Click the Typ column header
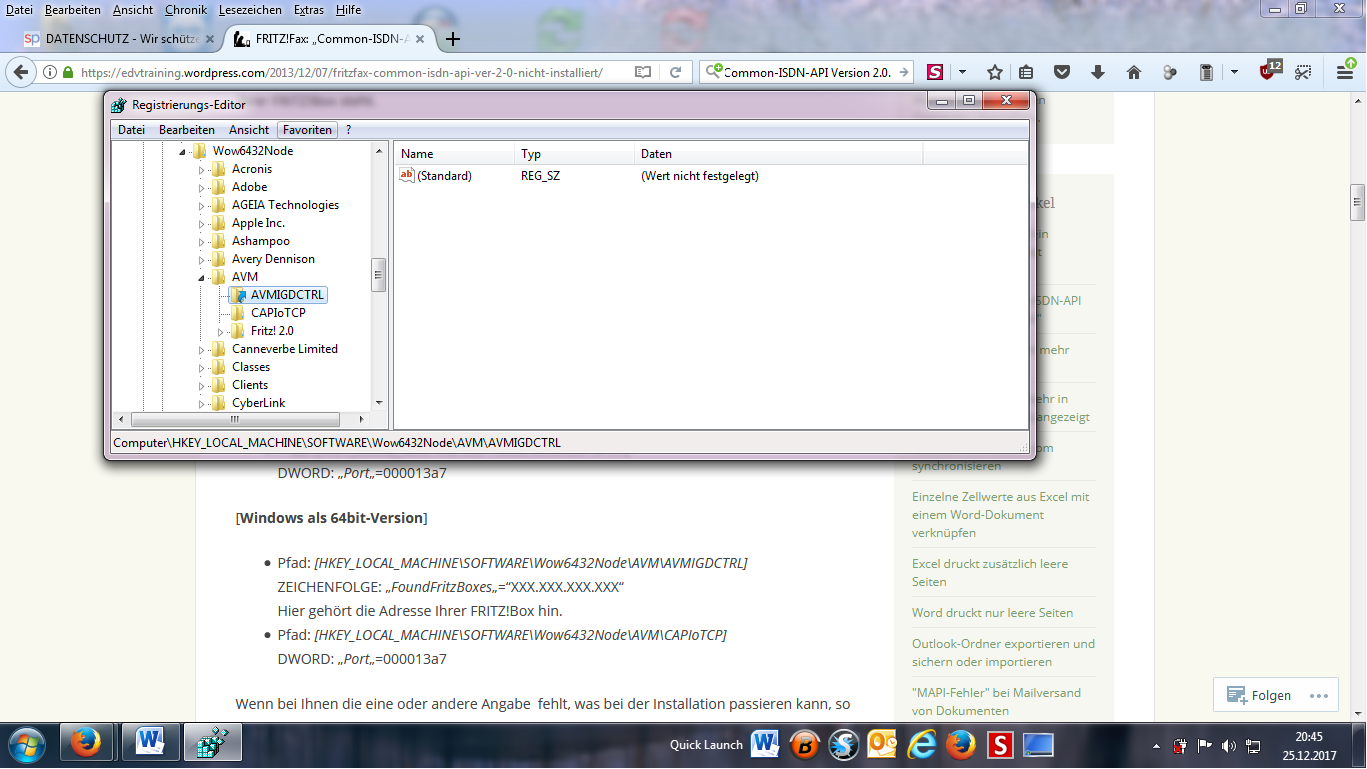This screenshot has width=1367, height=769. (575, 154)
